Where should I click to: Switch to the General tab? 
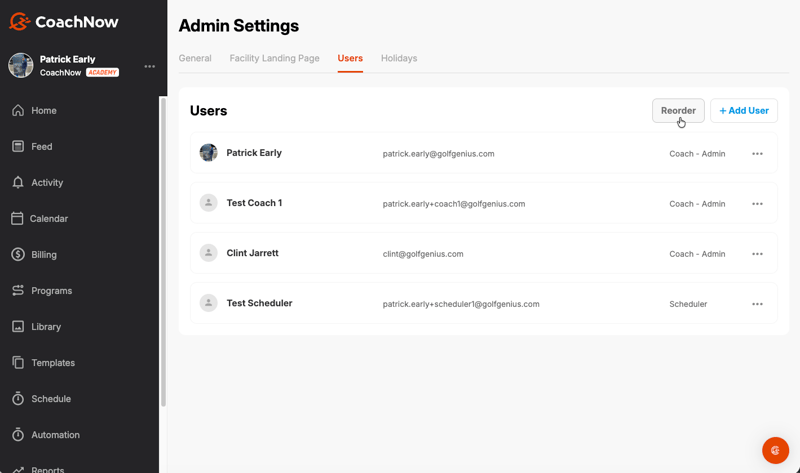point(195,58)
